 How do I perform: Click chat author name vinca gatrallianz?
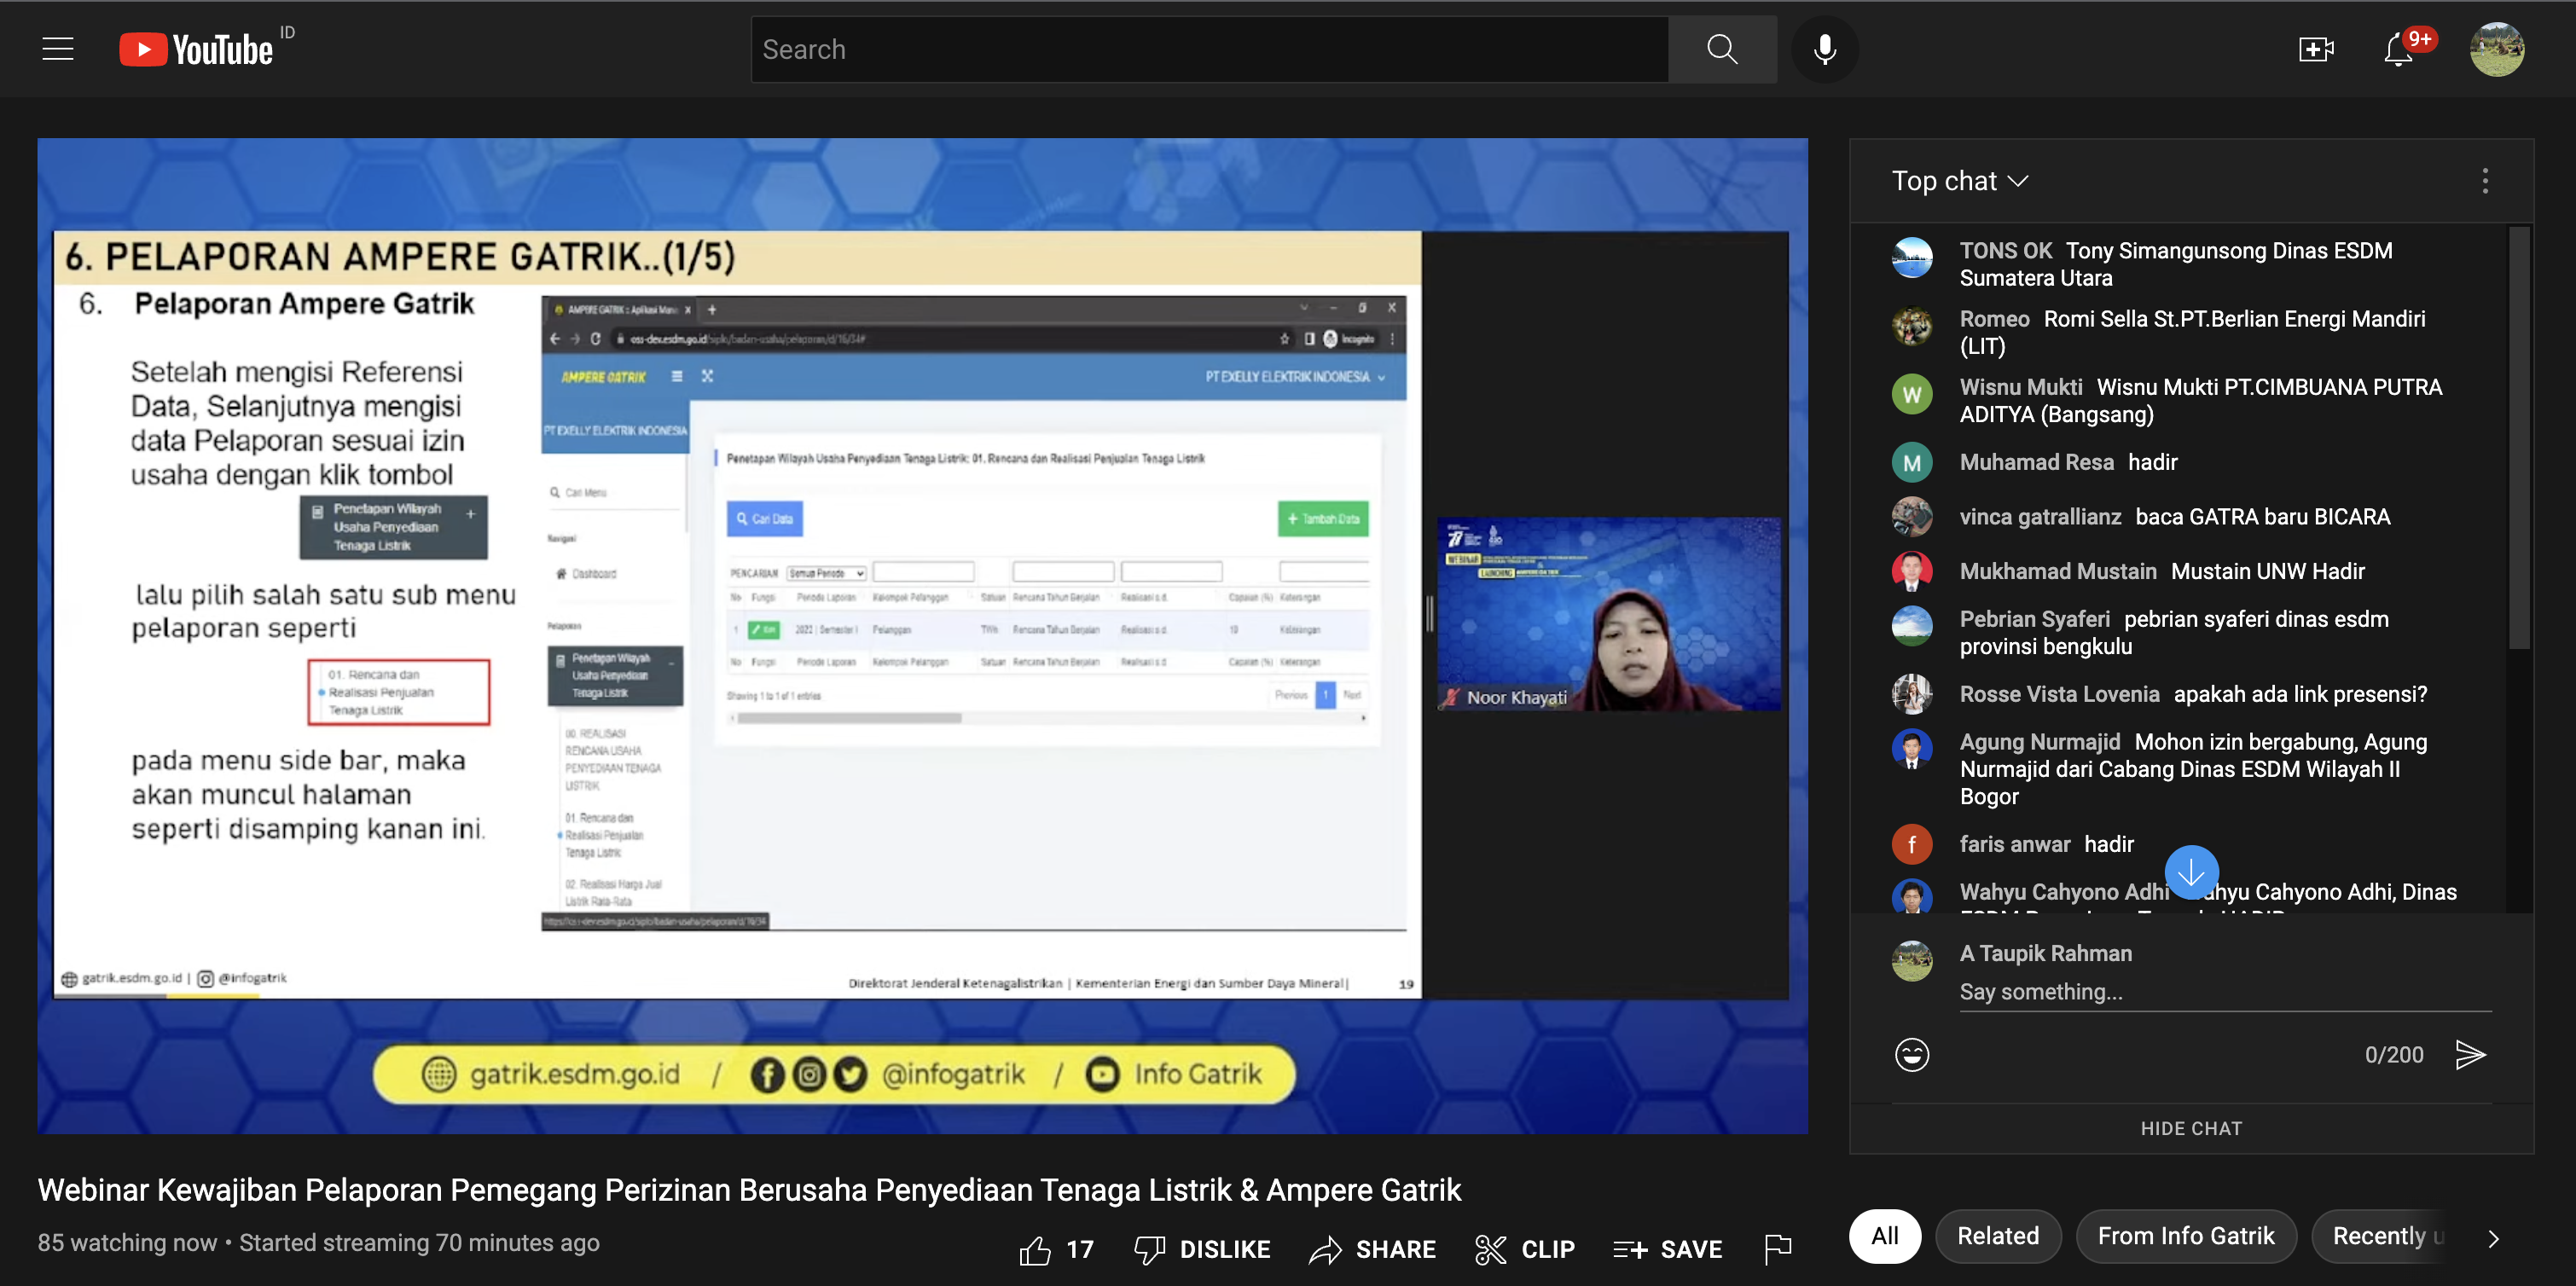click(x=2040, y=517)
